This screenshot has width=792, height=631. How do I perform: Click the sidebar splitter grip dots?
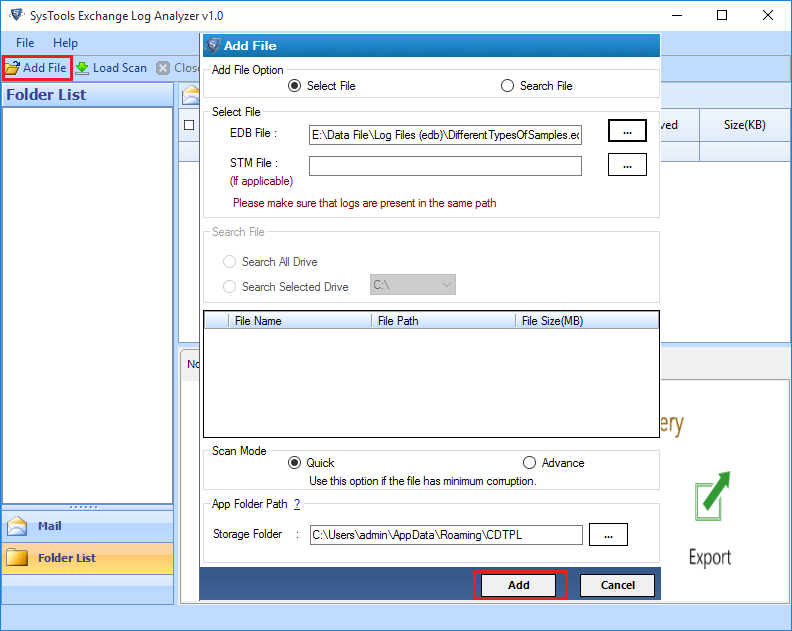point(83,507)
